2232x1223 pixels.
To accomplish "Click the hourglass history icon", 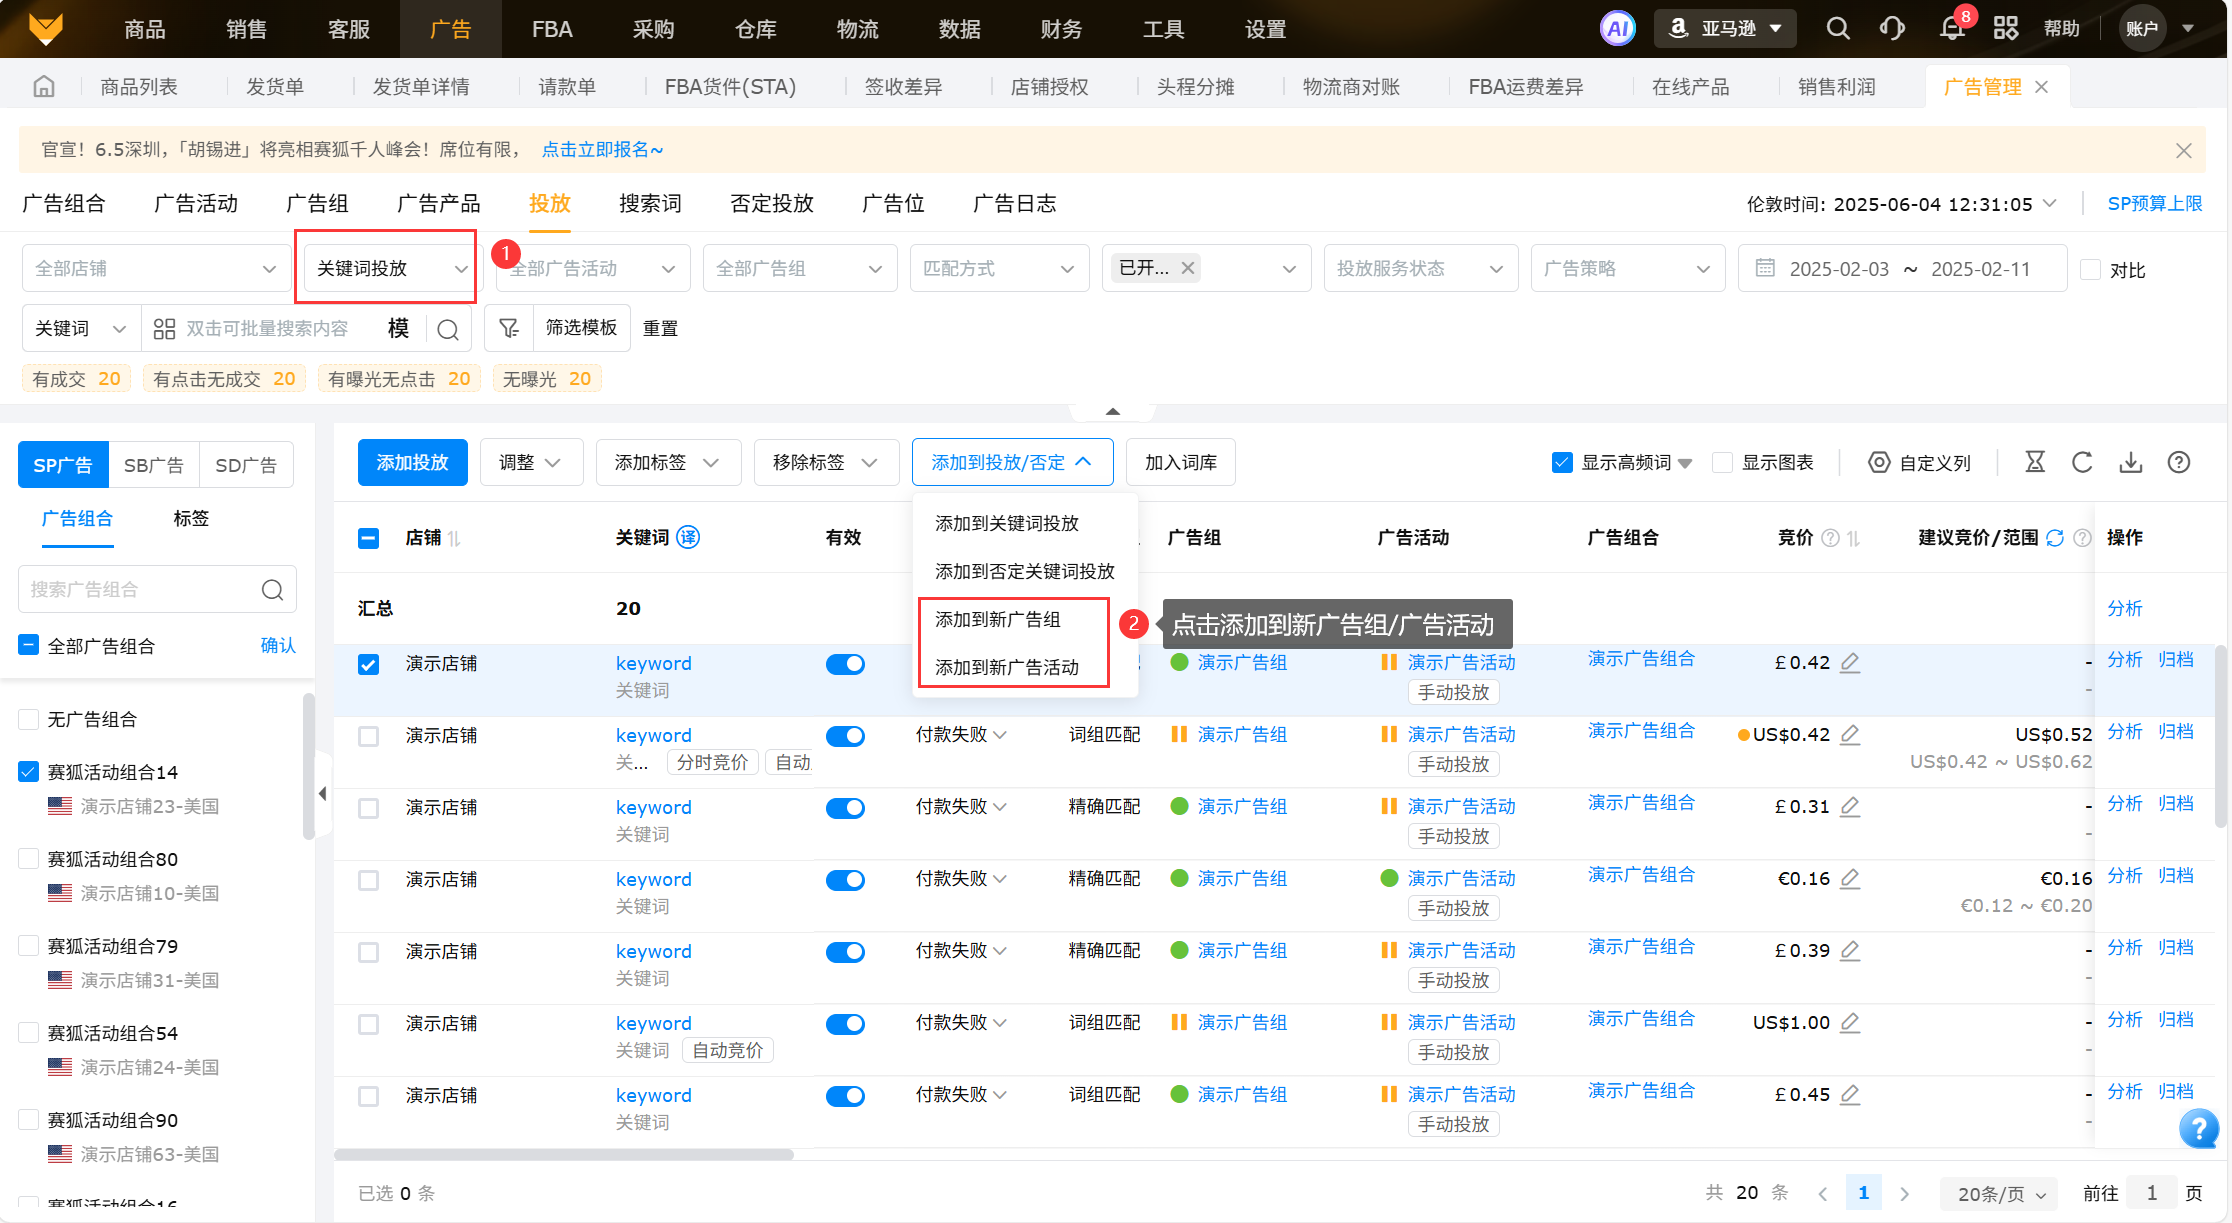I will (2035, 462).
